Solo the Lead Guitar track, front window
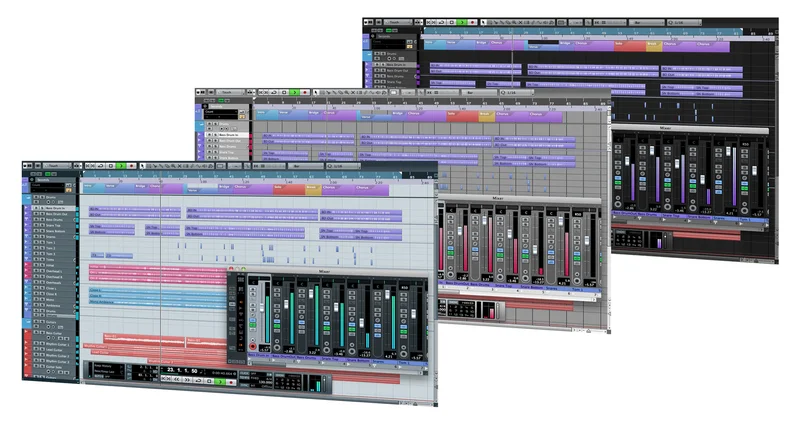800x426 pixels. click(x=42, y=350)
